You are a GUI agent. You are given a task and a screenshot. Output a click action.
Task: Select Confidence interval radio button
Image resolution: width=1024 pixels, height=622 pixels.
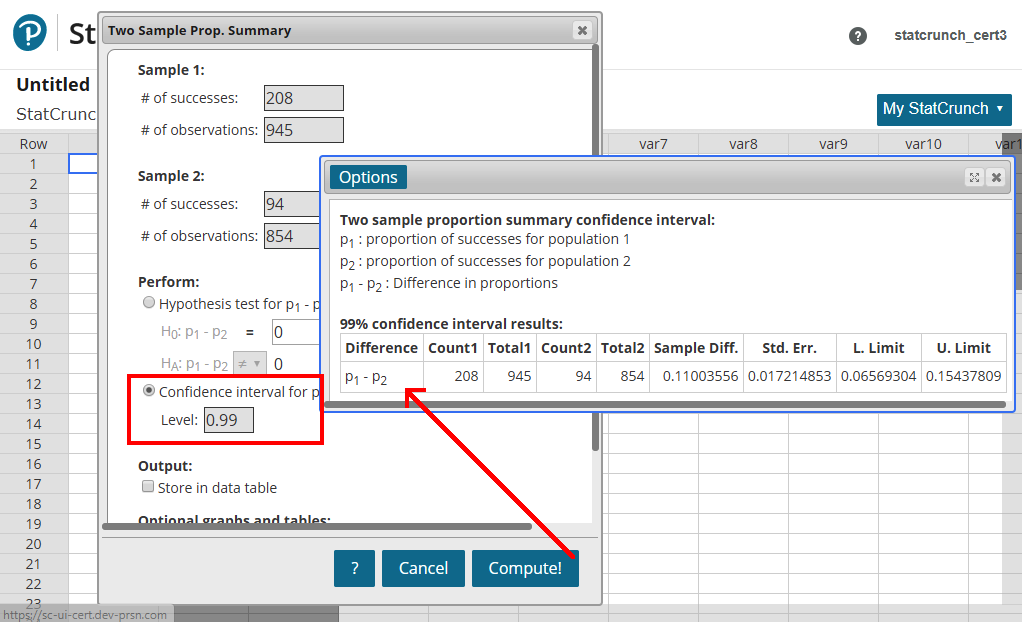coord(149,391)
